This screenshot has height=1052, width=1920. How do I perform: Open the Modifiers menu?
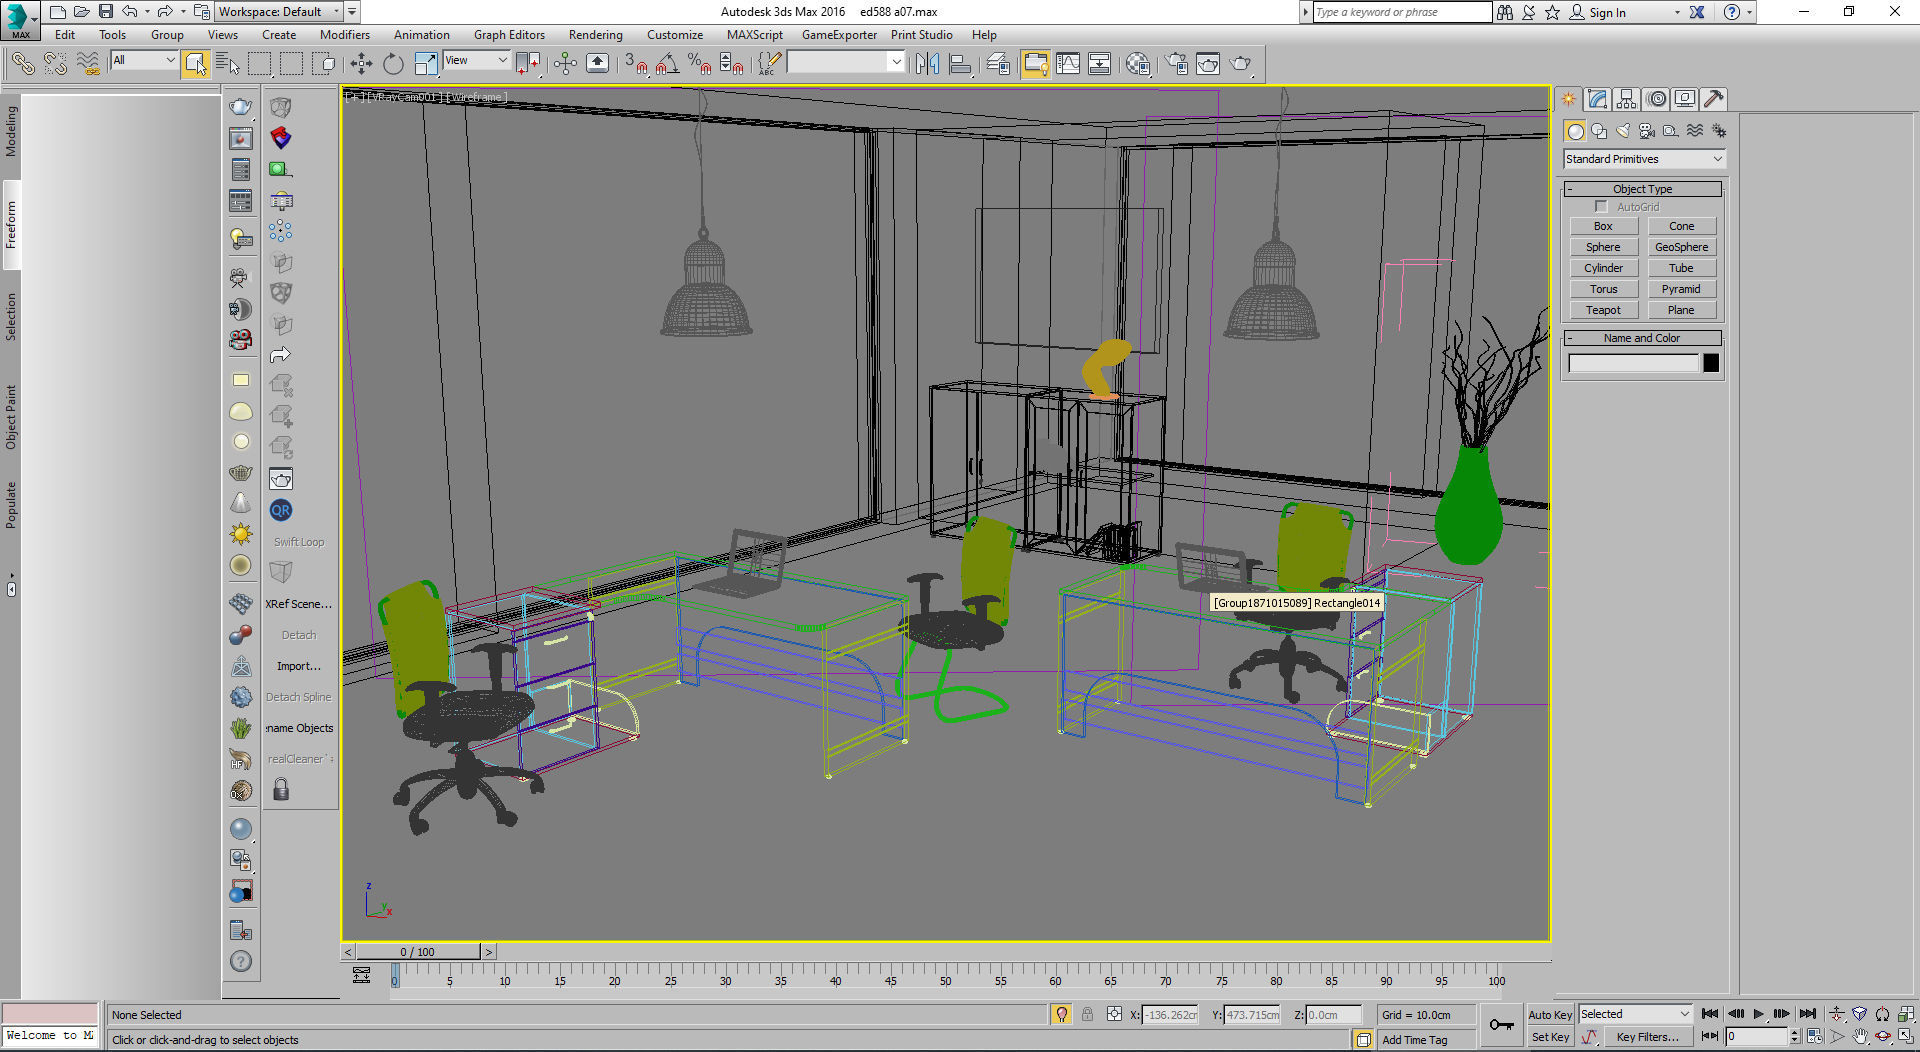[x=344, y=35]
